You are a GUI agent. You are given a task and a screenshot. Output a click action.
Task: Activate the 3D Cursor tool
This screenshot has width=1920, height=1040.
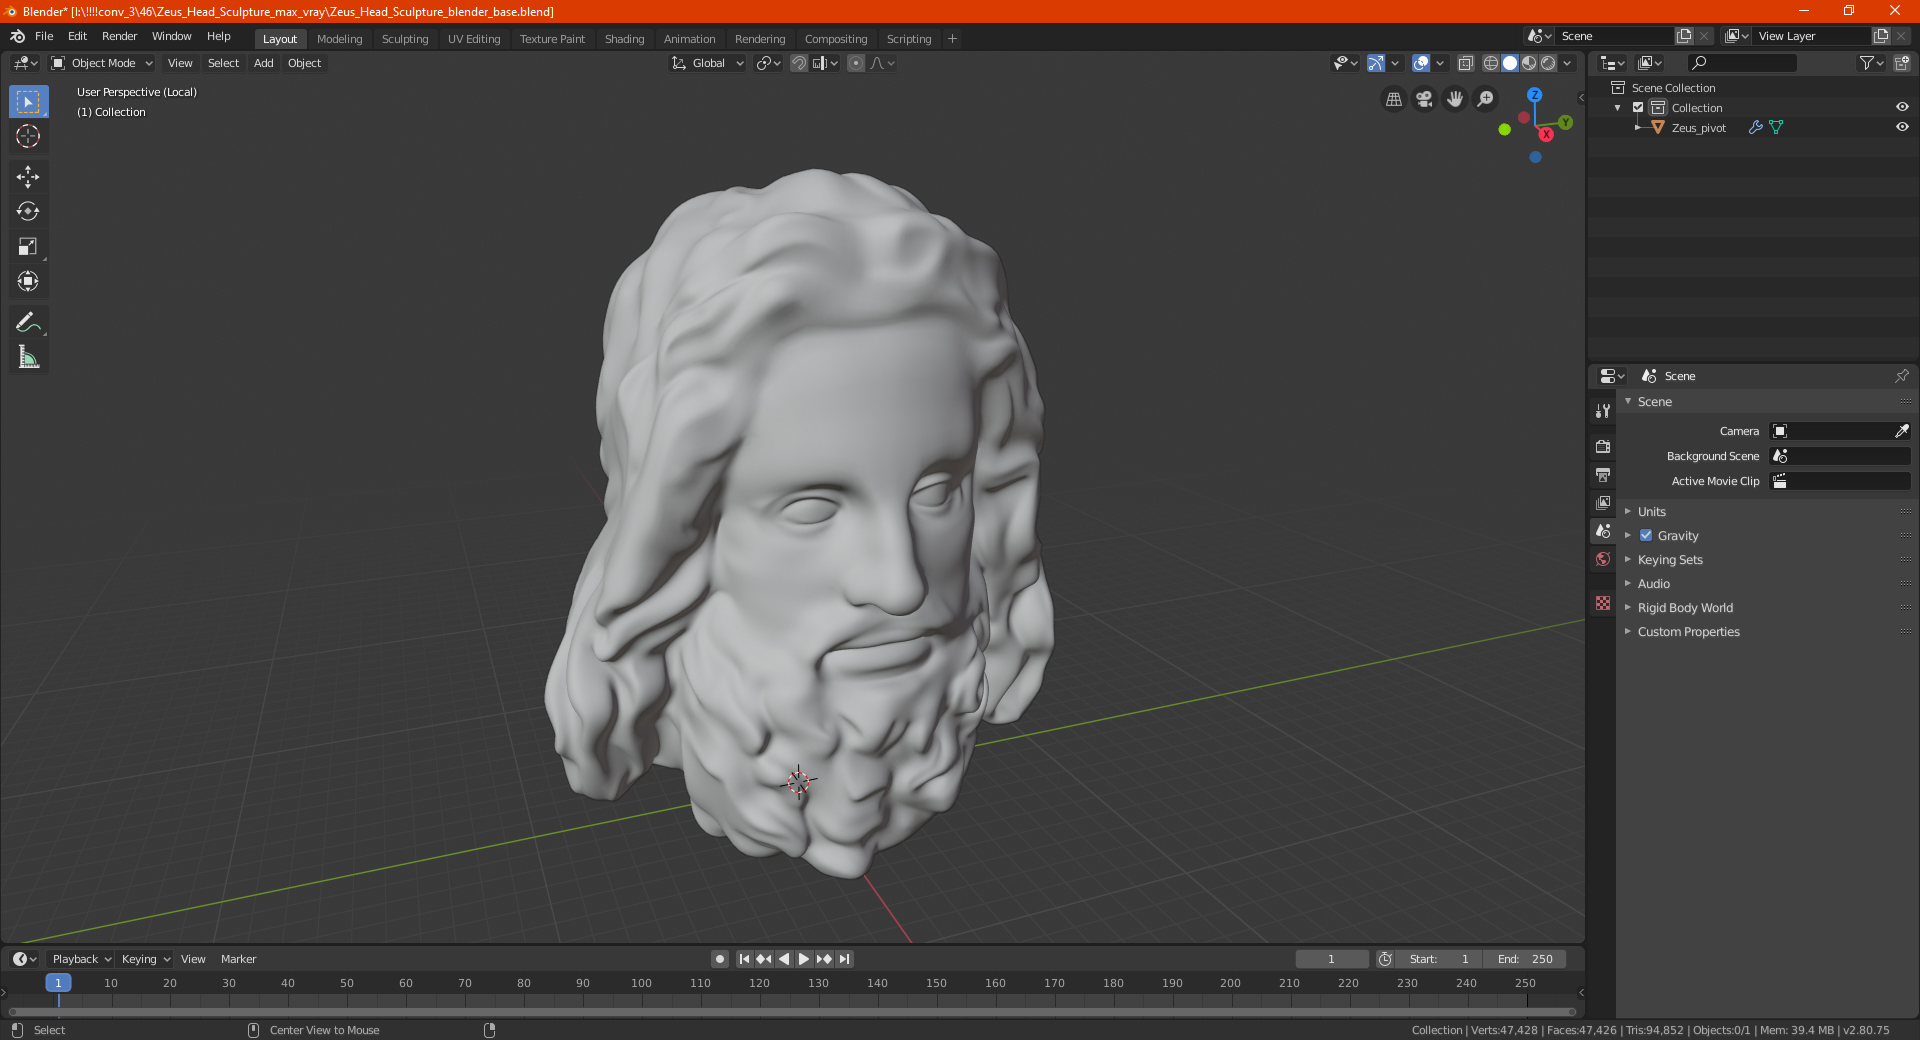coord(28,137)
